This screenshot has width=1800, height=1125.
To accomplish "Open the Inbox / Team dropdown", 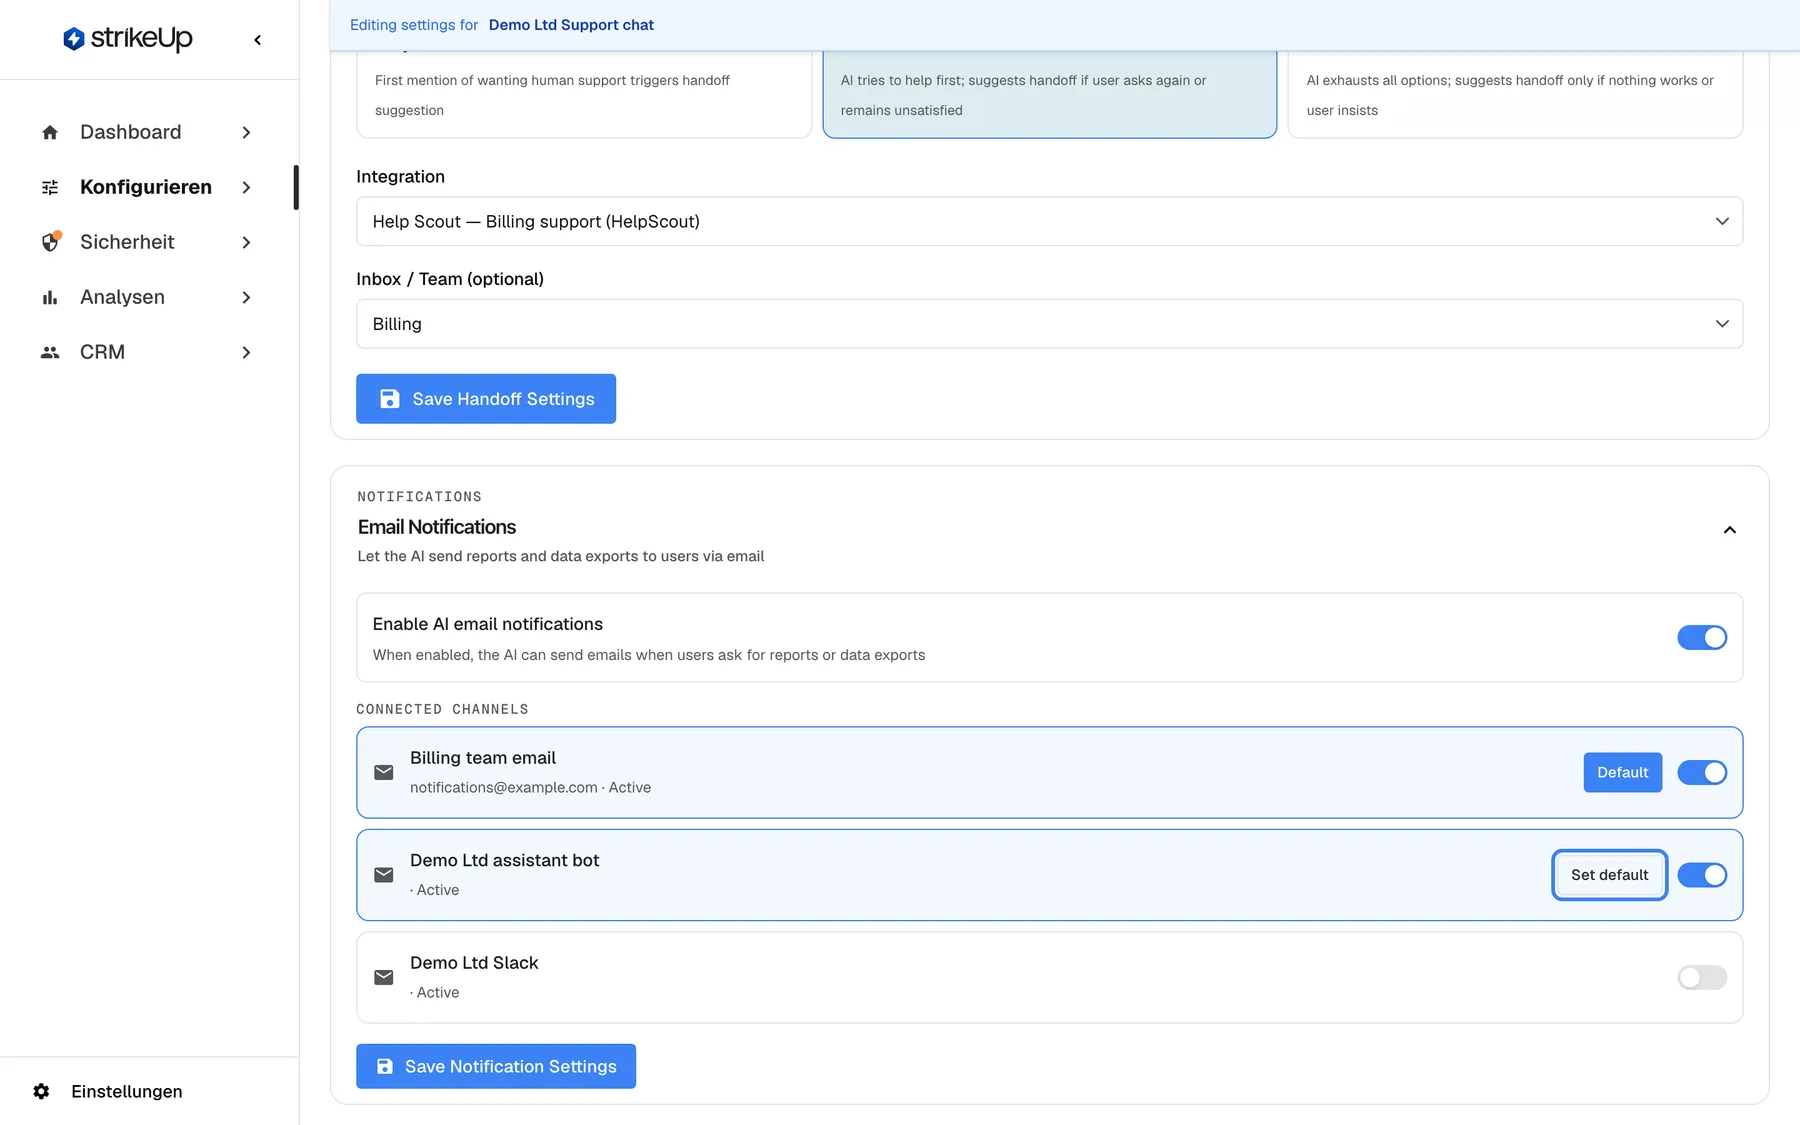I will tap(1049, 324).
